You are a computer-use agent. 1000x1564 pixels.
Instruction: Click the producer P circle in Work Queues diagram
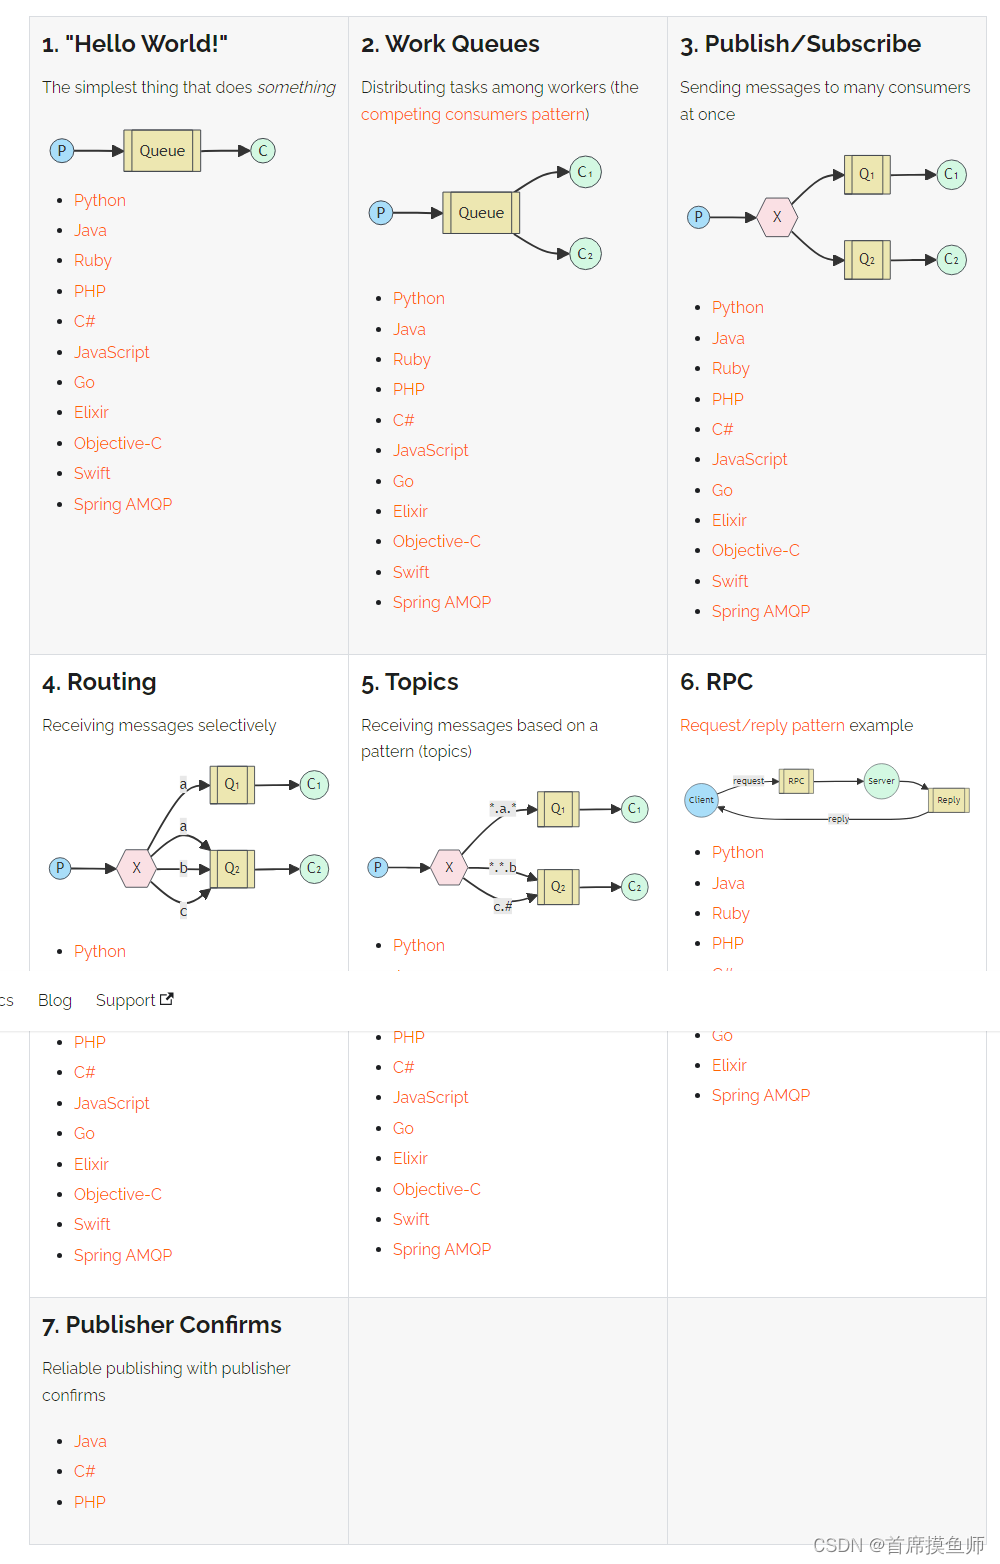[380, 213]
